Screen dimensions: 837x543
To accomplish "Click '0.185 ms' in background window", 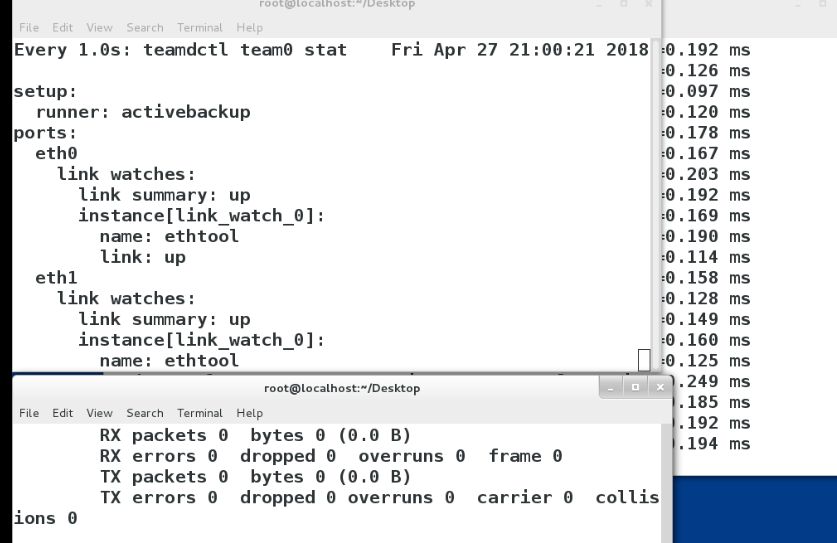I will tap(713, 403).
